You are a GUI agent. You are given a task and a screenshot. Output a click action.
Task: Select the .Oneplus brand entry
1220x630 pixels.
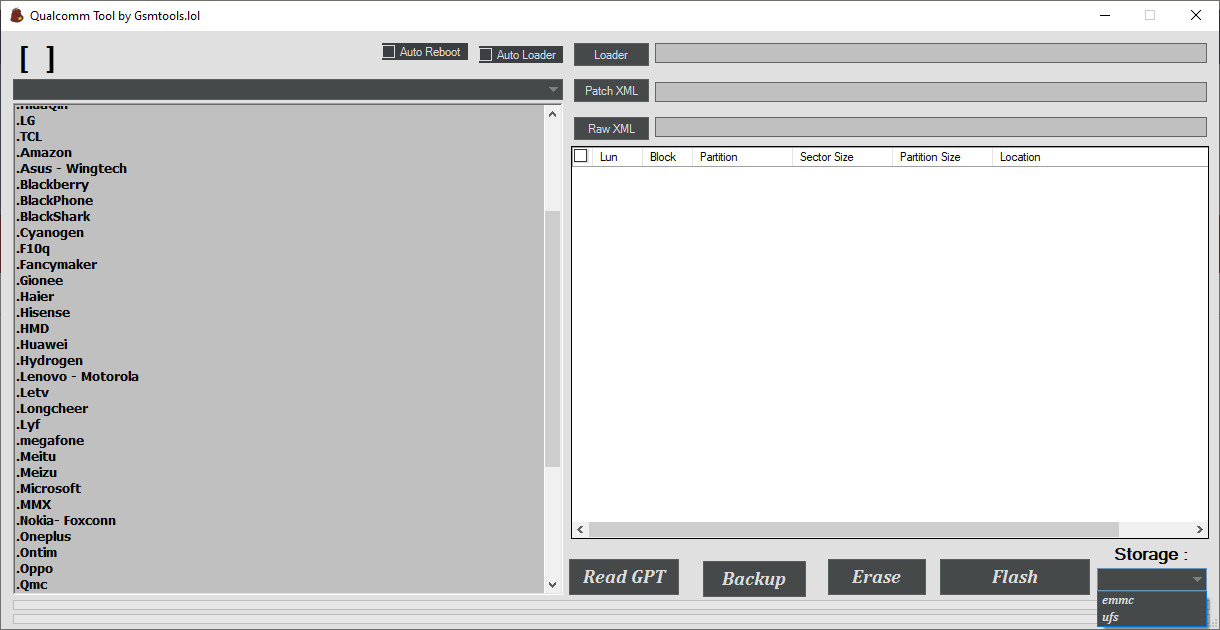point(44,536)
